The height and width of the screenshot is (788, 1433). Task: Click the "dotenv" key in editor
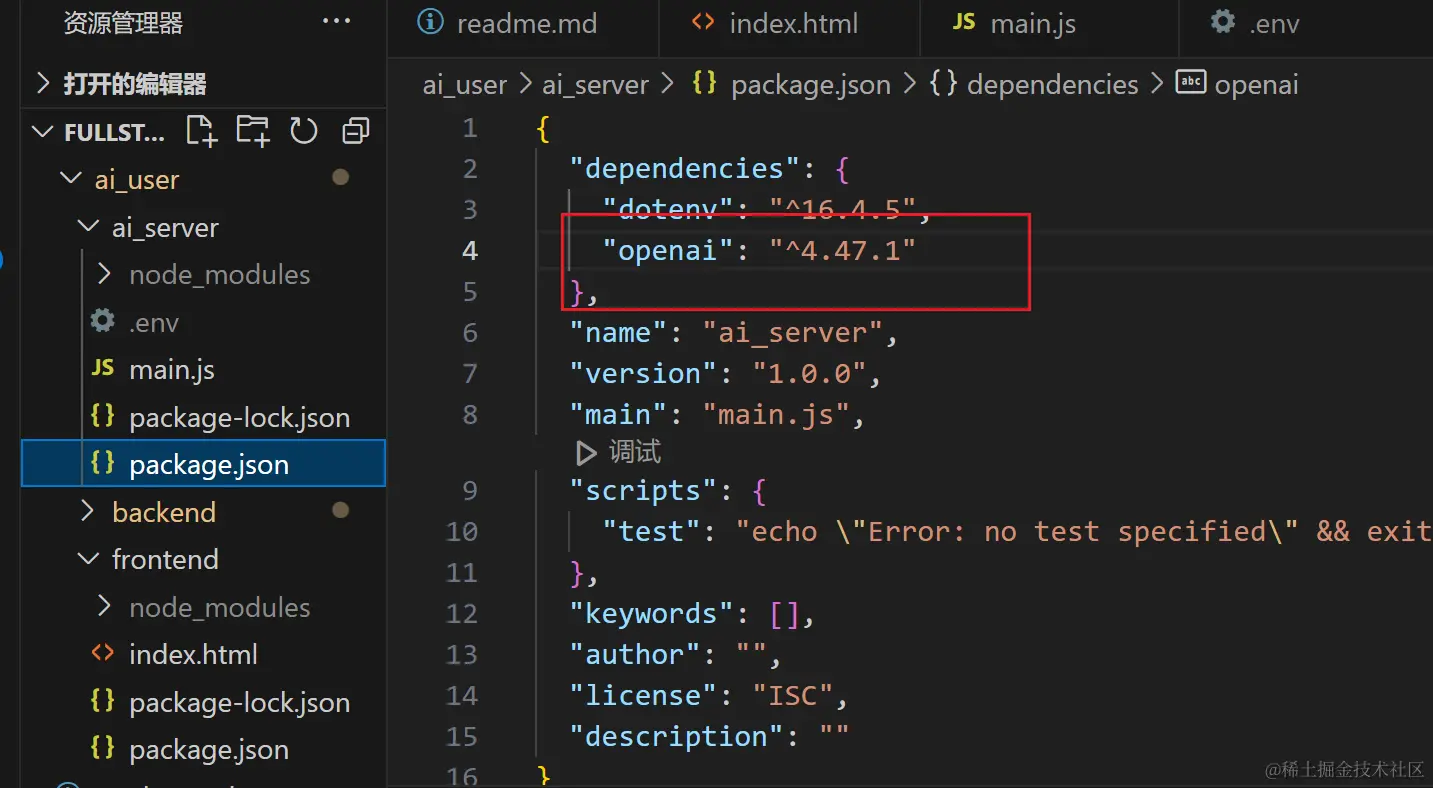click(x=668, y=209)
